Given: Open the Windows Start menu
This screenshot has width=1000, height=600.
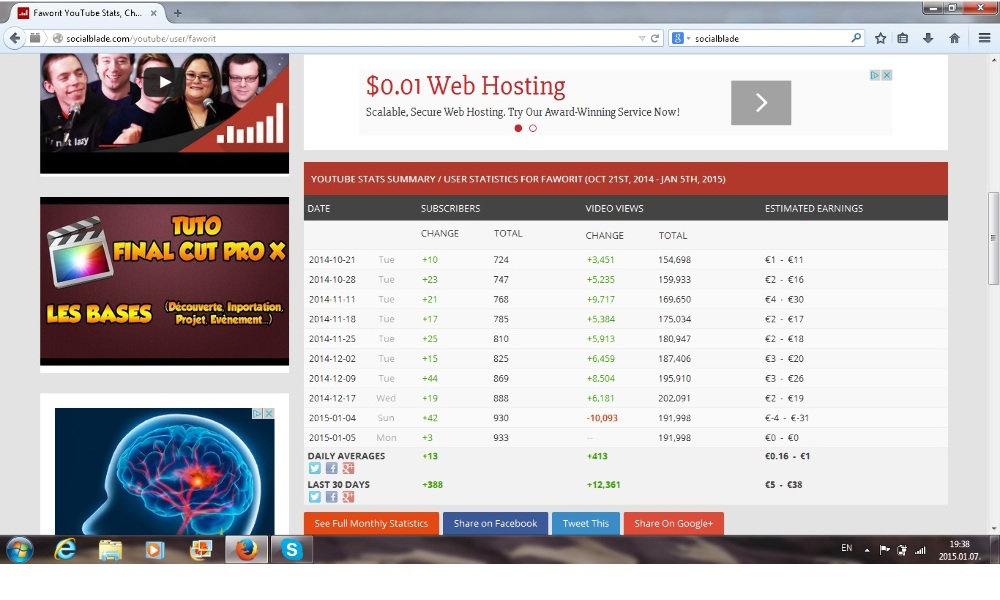Looking at the screenshot, I should [x=19, y=550].
